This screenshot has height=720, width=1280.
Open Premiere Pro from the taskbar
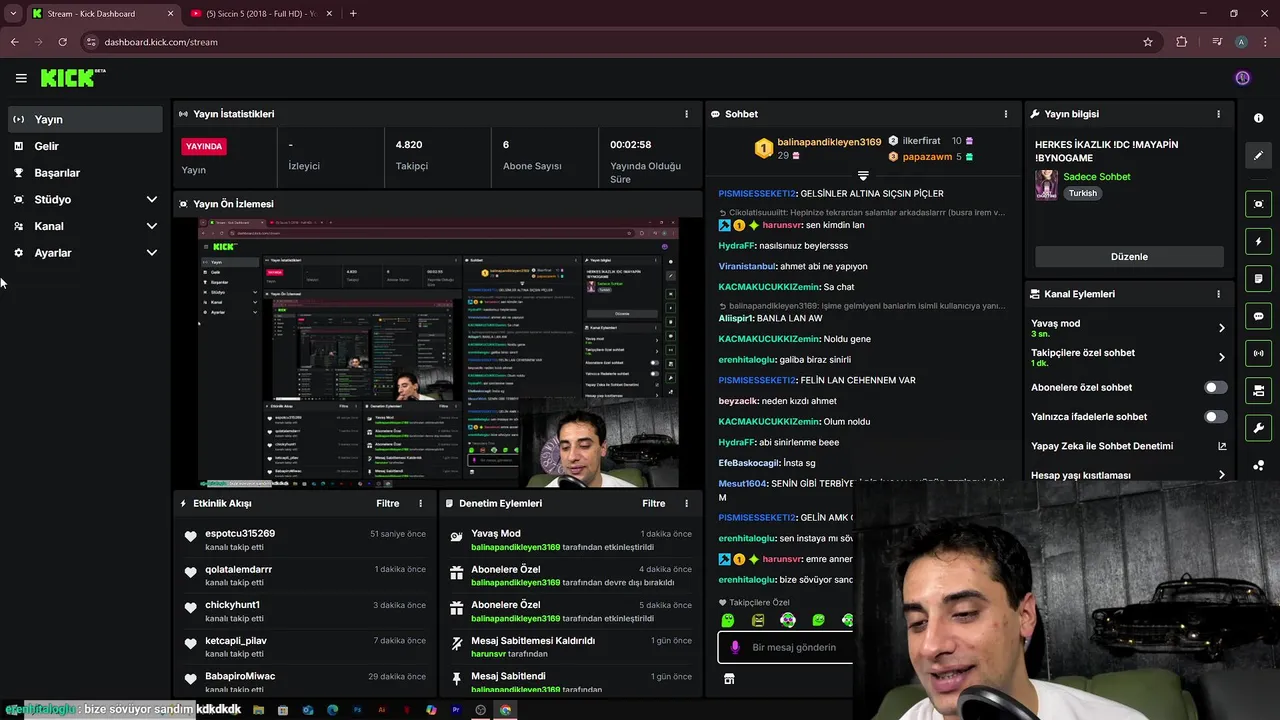[456, 710]
